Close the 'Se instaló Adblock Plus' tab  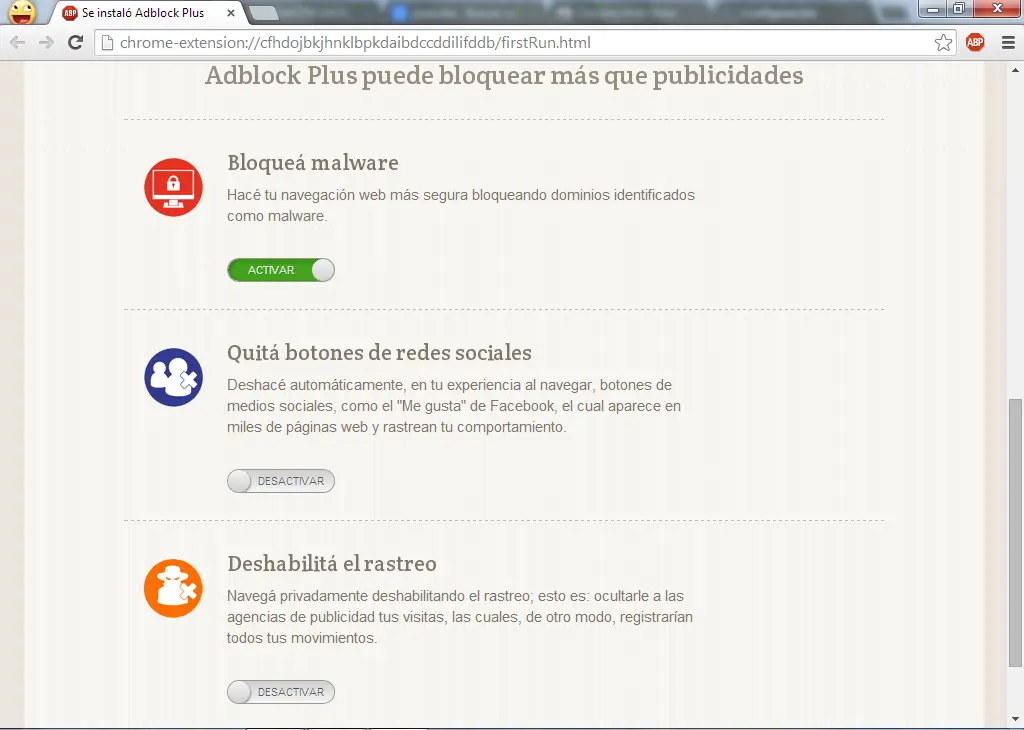point(231,13)
